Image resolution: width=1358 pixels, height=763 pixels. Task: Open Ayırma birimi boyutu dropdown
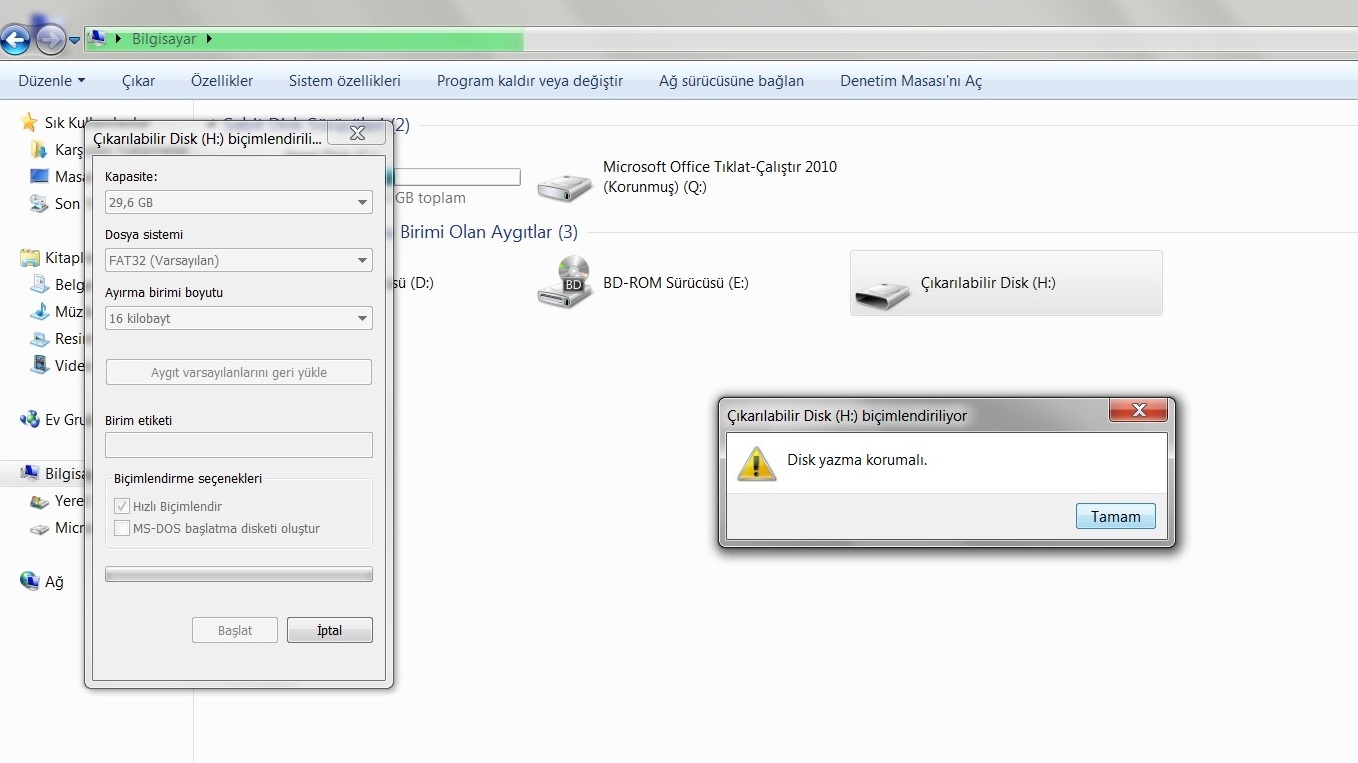click(239, 318)
